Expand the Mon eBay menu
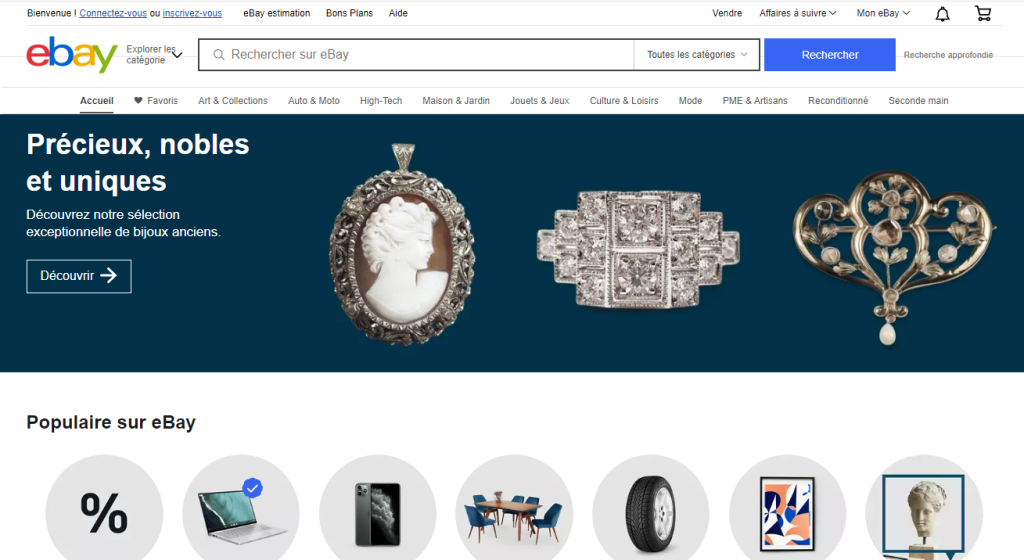Screen dimensions: 1024x560 [883, 13]
